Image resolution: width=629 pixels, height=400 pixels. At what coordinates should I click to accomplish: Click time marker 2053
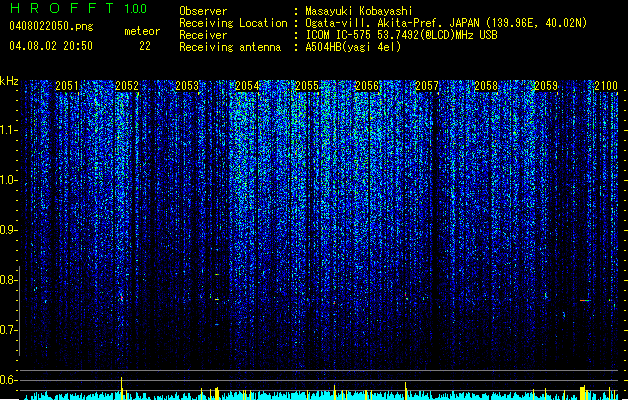(187, 85)
